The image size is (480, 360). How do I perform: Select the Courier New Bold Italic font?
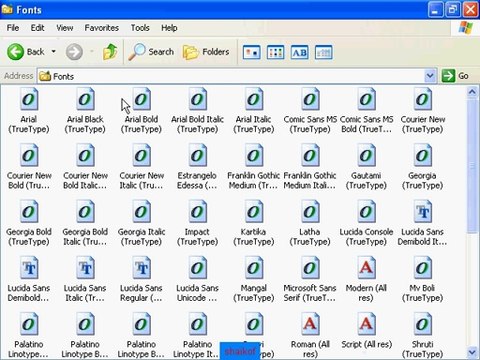point(85,155)
